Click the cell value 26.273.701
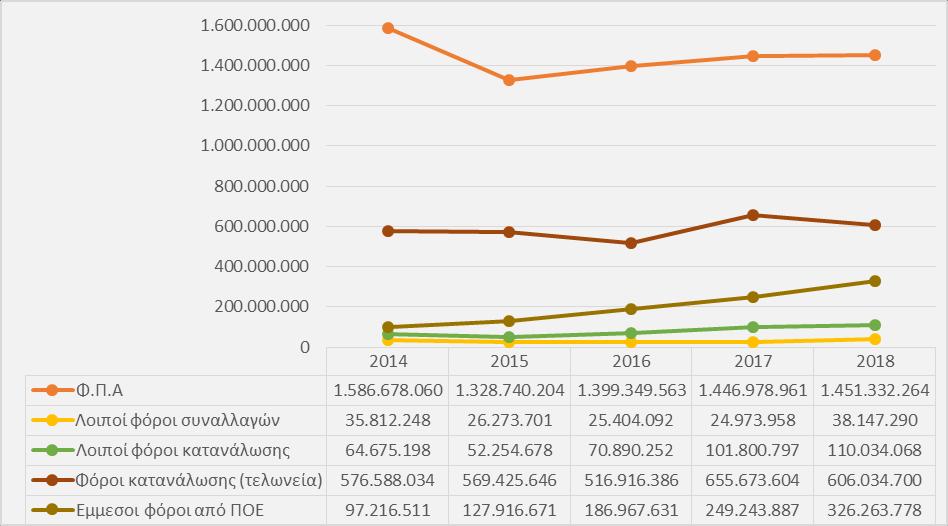Image resolution: width=948 pixels, height=526 pixels. pos(510,420)
